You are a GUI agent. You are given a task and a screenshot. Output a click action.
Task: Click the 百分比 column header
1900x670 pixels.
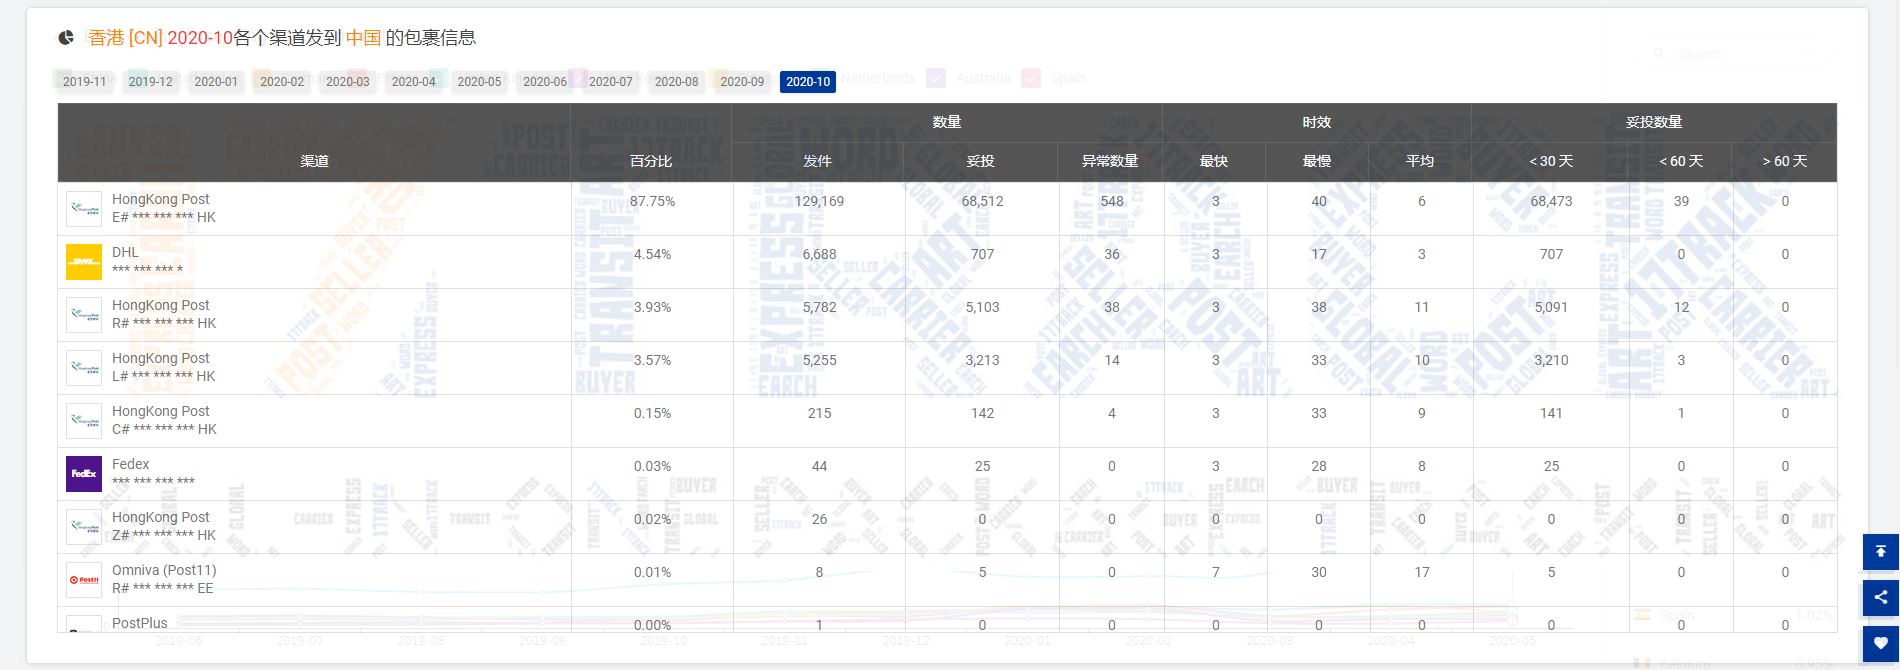651,161
